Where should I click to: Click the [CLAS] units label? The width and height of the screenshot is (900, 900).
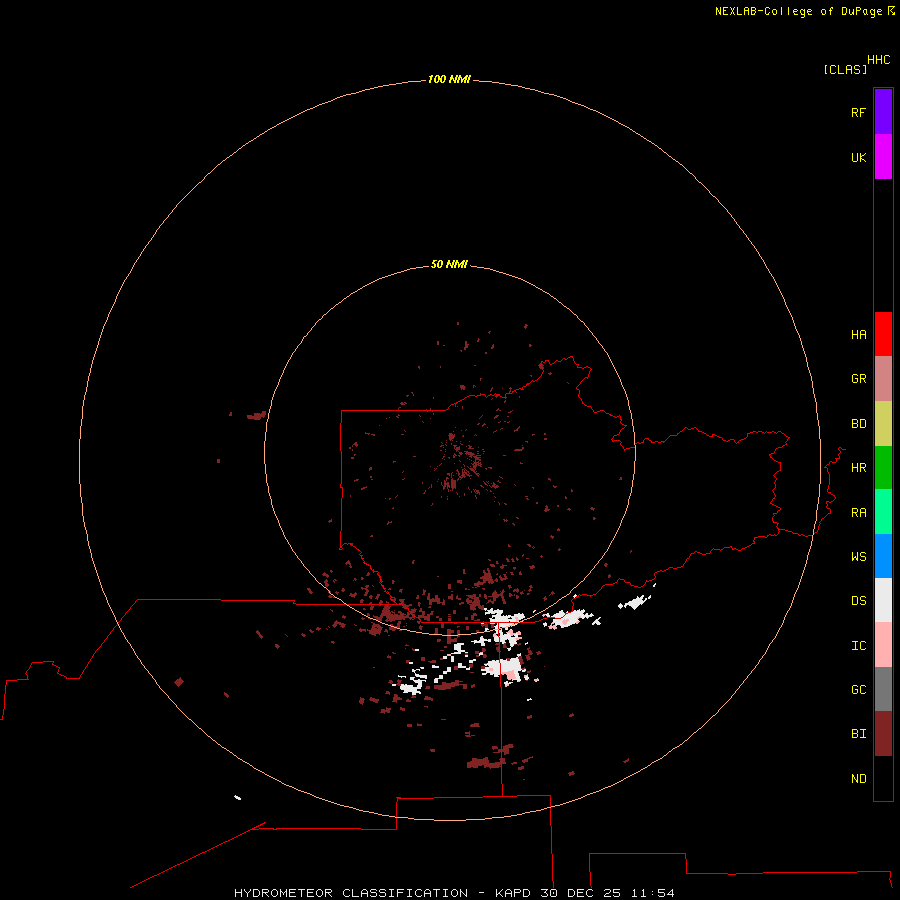coord(845,69)
